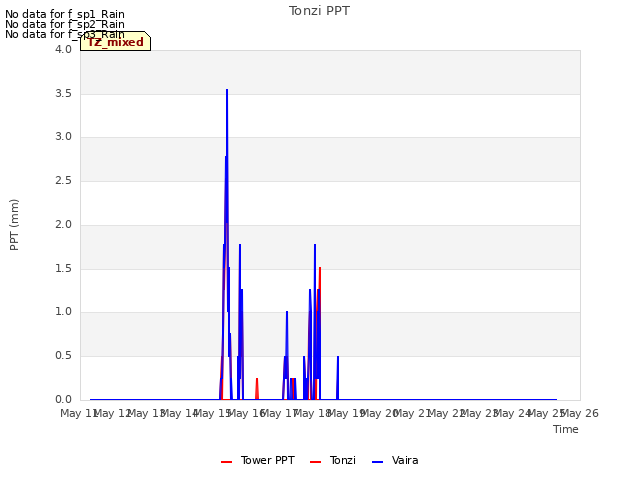This screenshot has width=640, height=480.
Task: Click the Vaira legend label
Action: coord(405,460)
